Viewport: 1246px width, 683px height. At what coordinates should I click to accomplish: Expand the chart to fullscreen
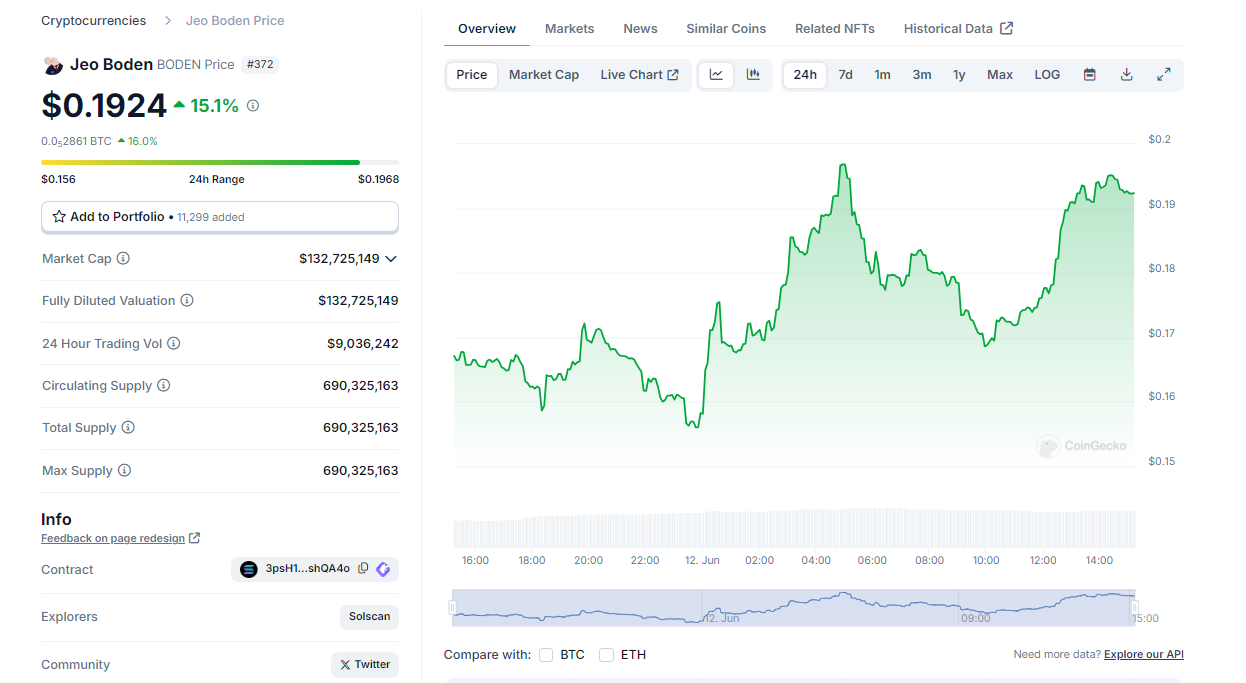pyautogui.click(x=1163, y=75)
